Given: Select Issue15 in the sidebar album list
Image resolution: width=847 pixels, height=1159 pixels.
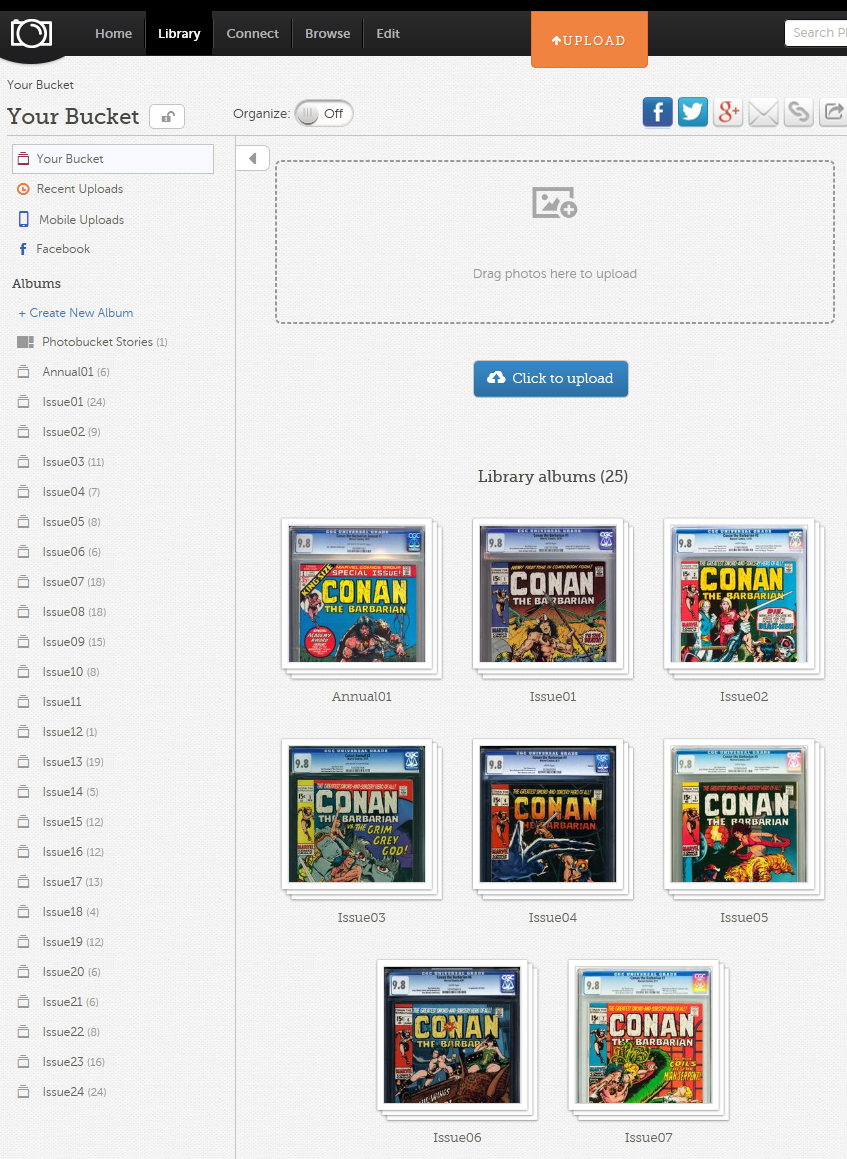Looking at the screenshot, I should point(72,822).
